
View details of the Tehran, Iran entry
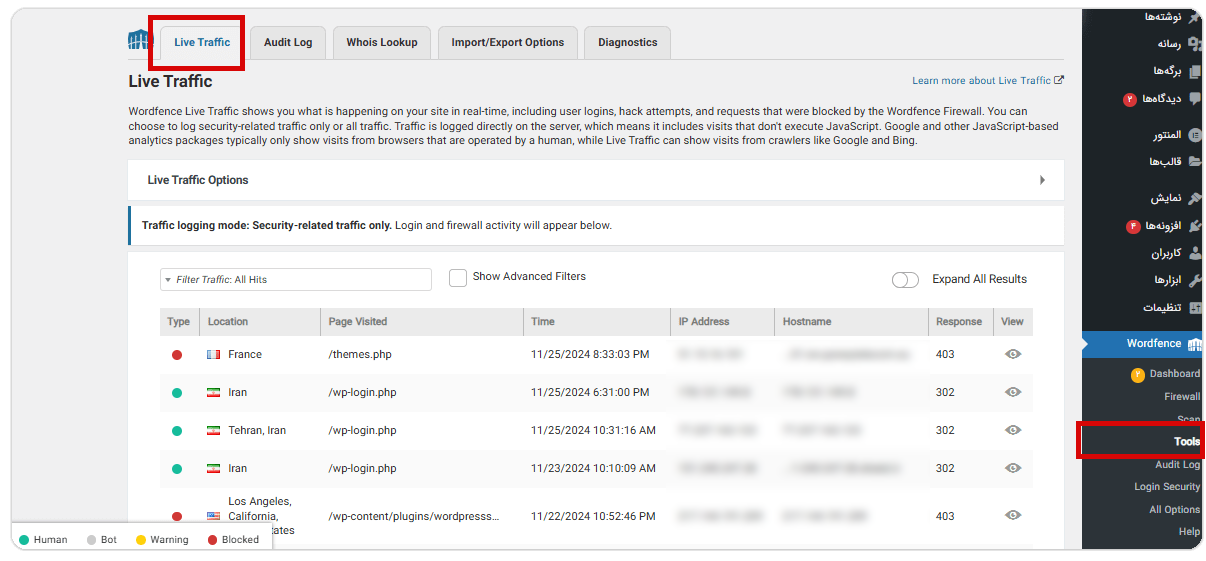tap(1012, 430)
